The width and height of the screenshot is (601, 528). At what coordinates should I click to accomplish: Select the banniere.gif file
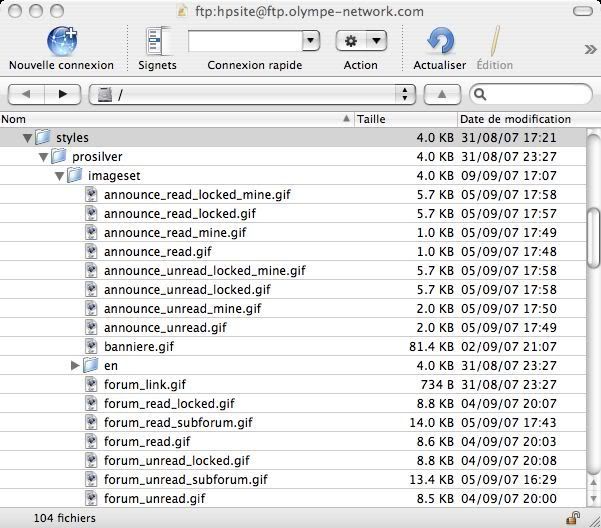(138, 347)
